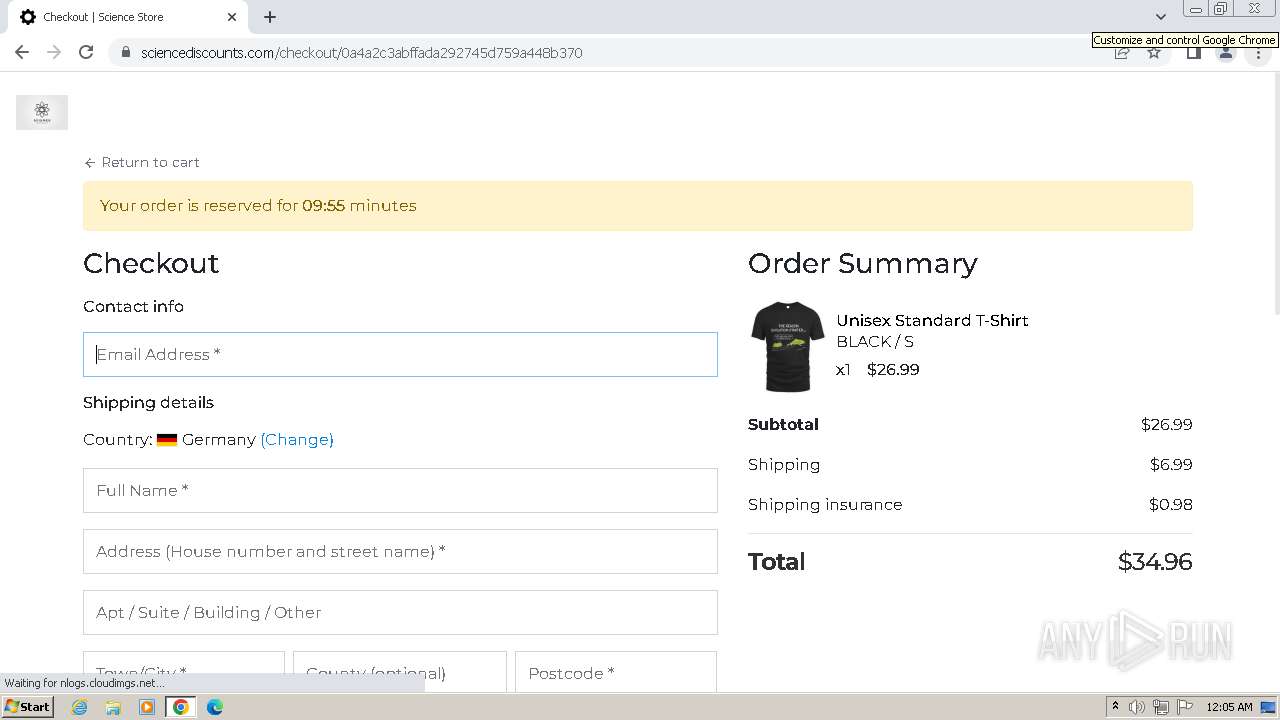The image size is (1280, 720).
Task: Toggle the browser side panel icon
Action: 1193,53
